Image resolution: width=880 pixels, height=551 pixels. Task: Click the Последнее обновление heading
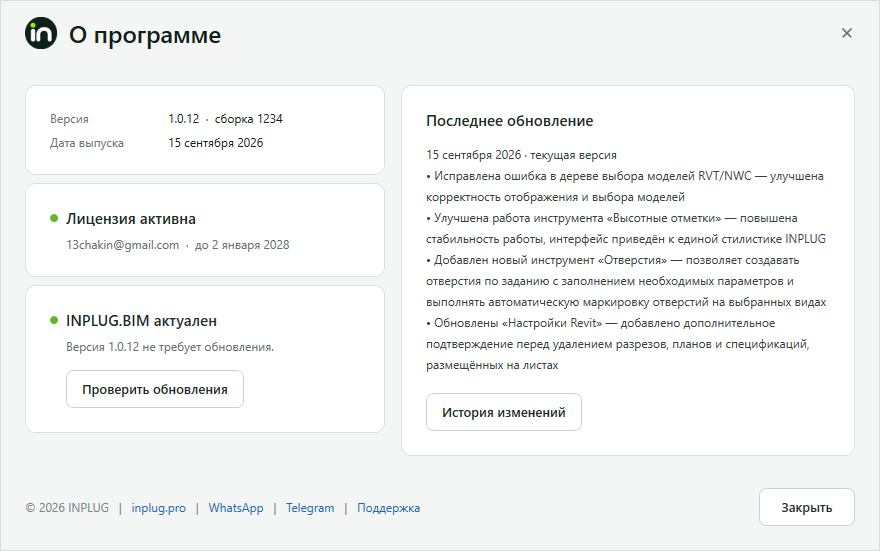coord(510,121)
